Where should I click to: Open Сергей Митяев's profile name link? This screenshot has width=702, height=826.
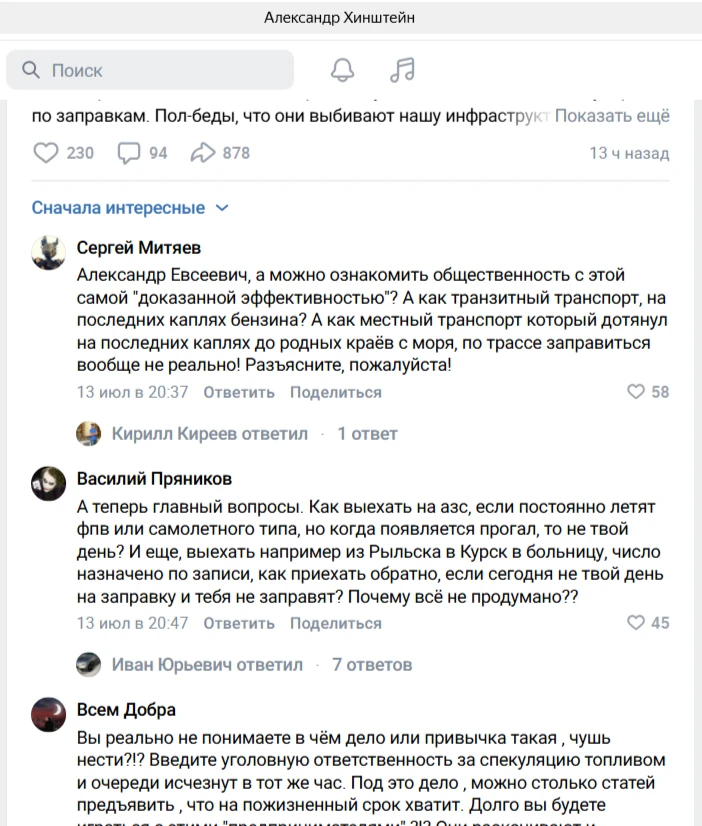(x=139, y=248)
